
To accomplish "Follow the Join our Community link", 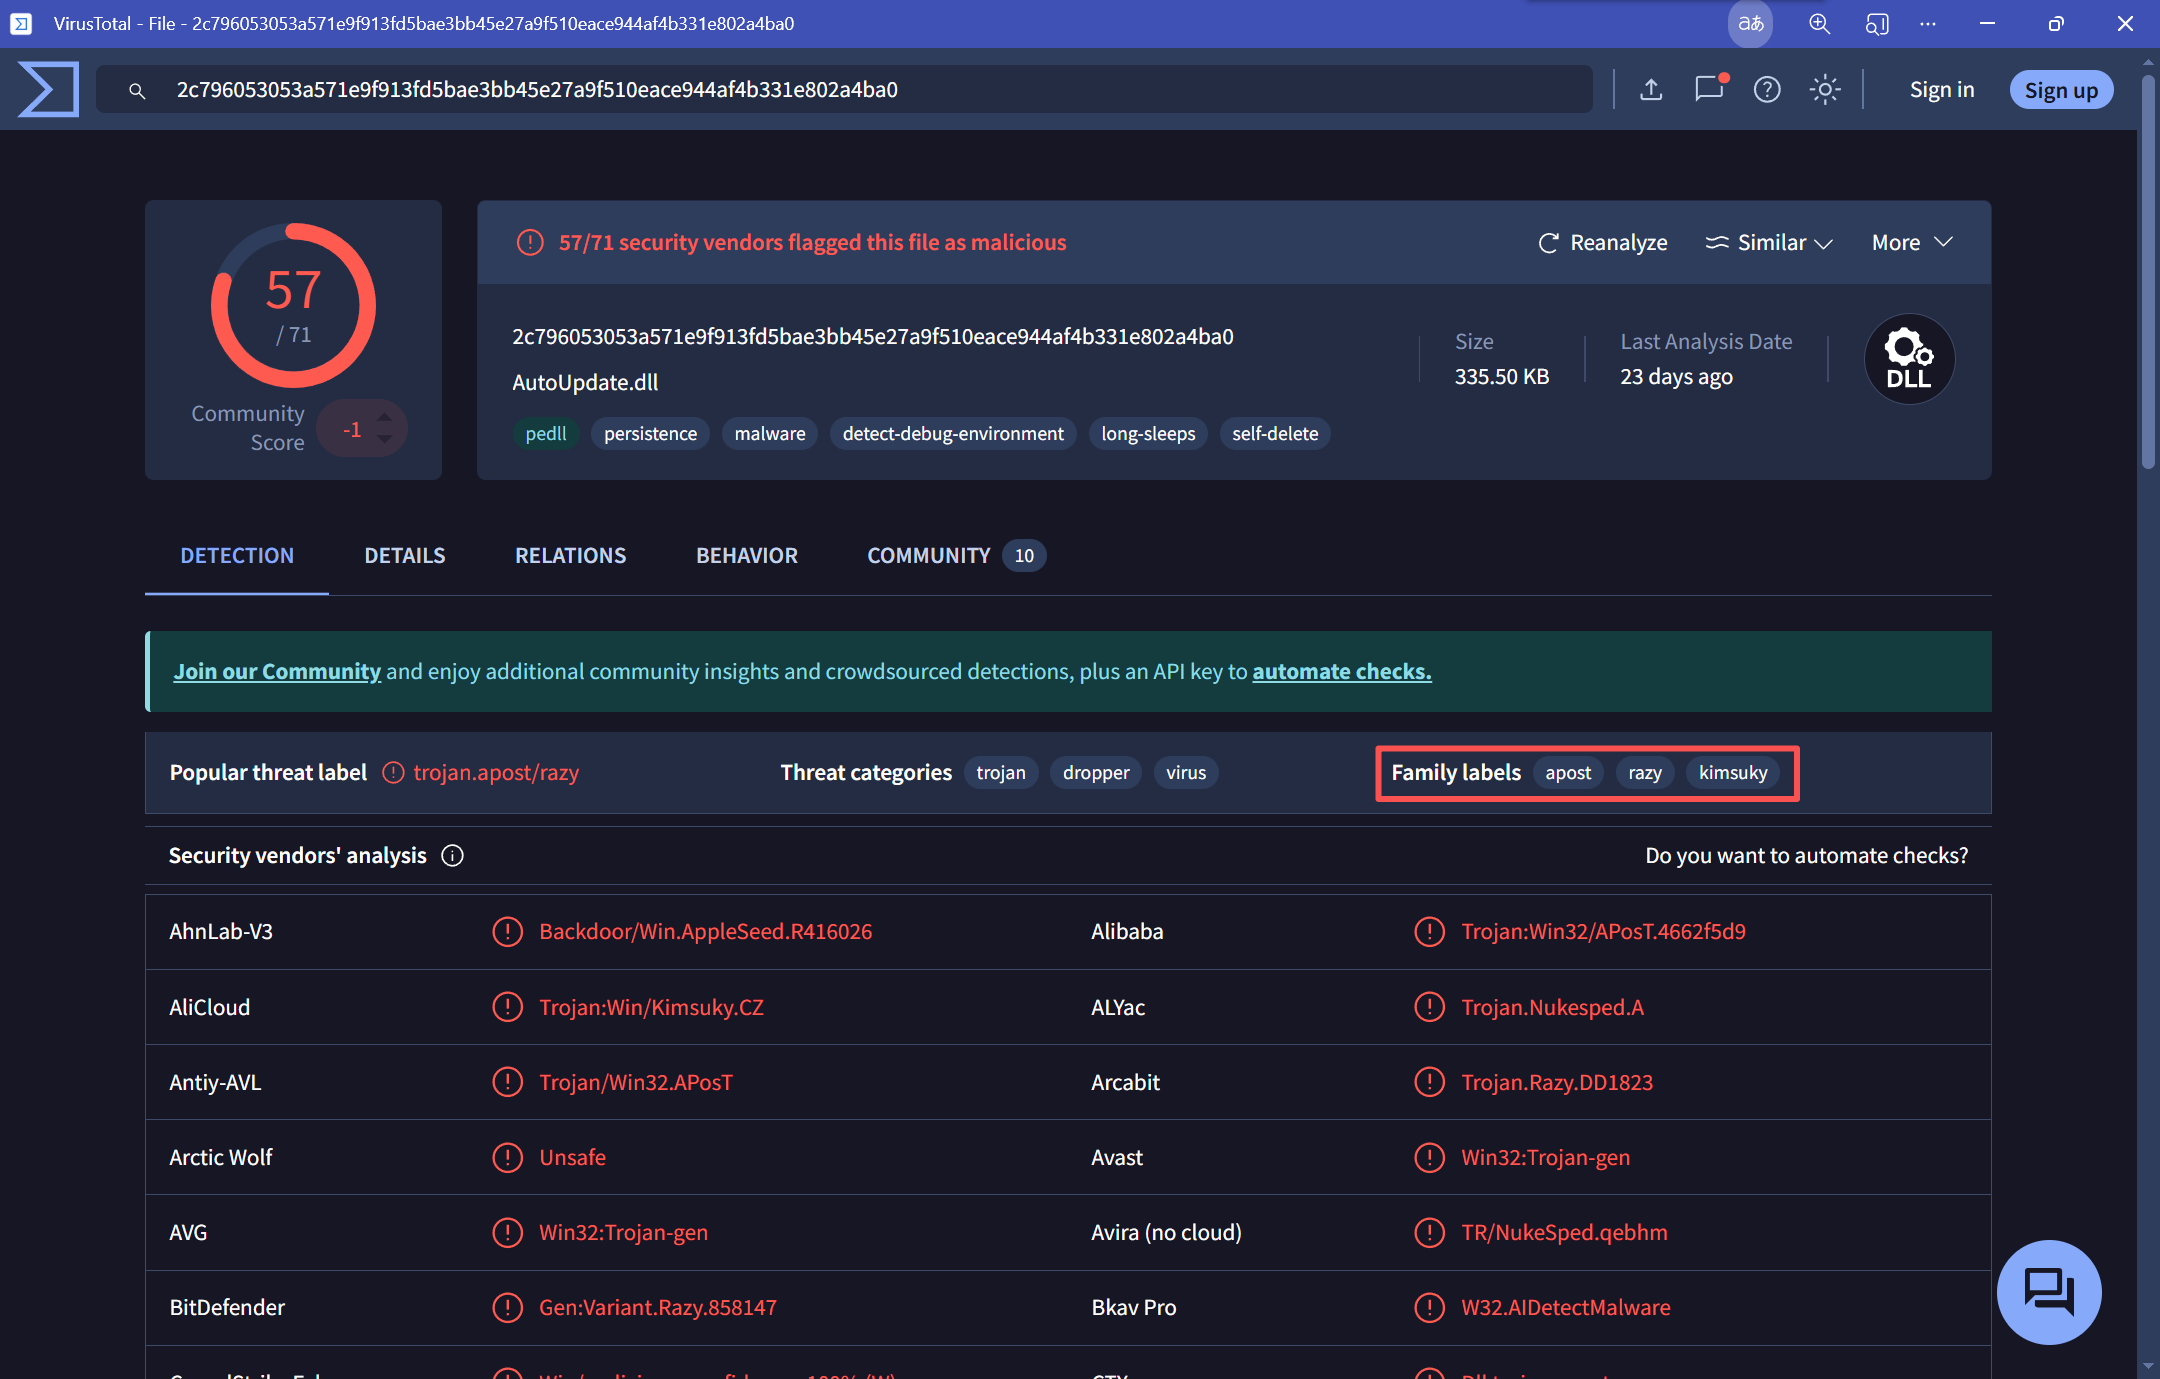I will click(277, 672).
